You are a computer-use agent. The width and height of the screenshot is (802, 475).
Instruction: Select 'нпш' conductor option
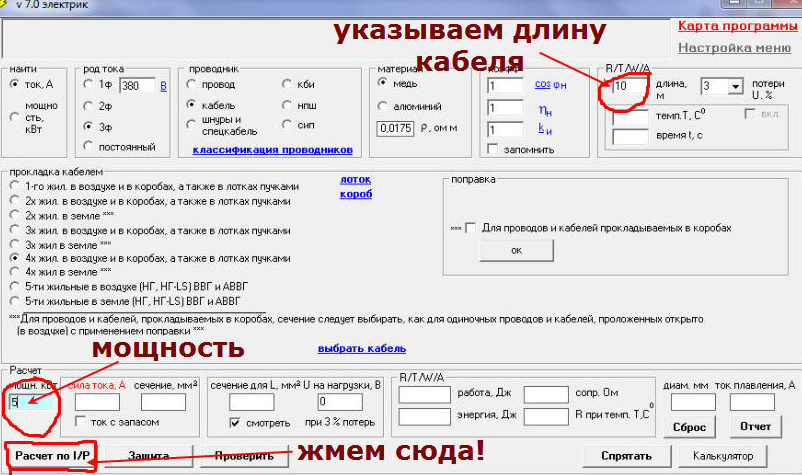tap(287, 105)
